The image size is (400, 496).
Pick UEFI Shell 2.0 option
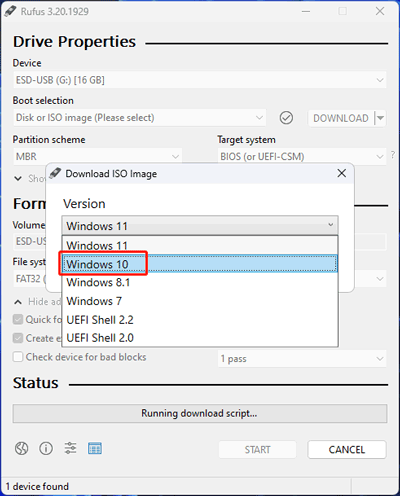(200, 338)
